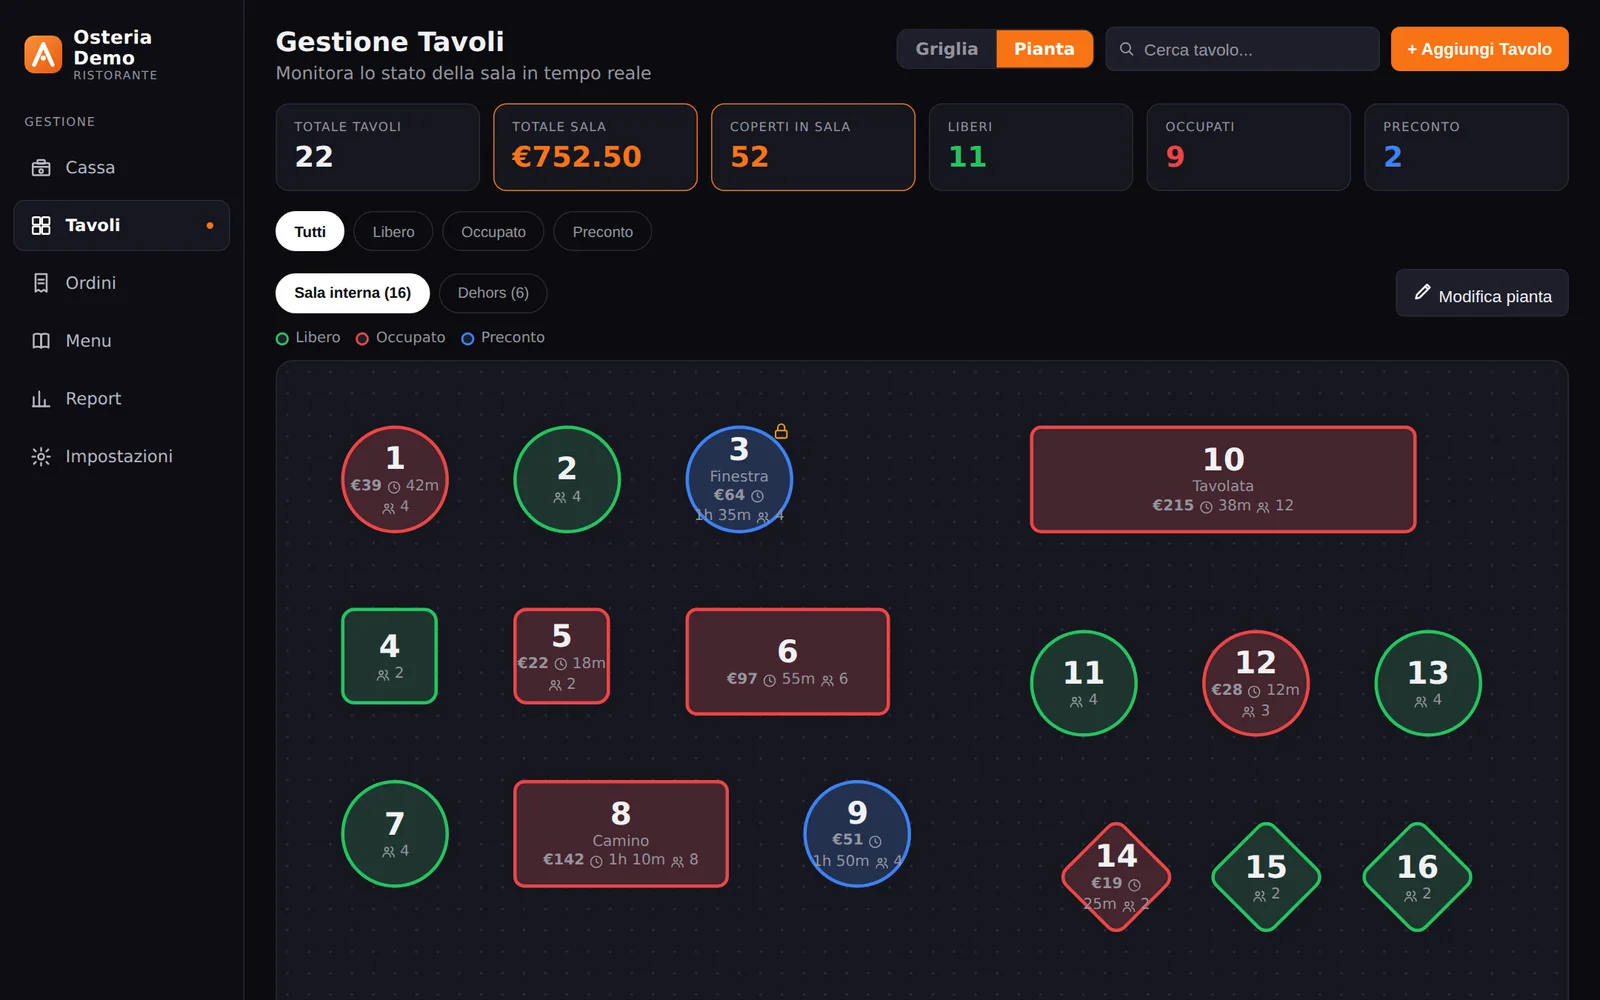Open table 3 Finestra
Image resolution: width=1600 pixels, height=1000 pixels.
point(739,480)
